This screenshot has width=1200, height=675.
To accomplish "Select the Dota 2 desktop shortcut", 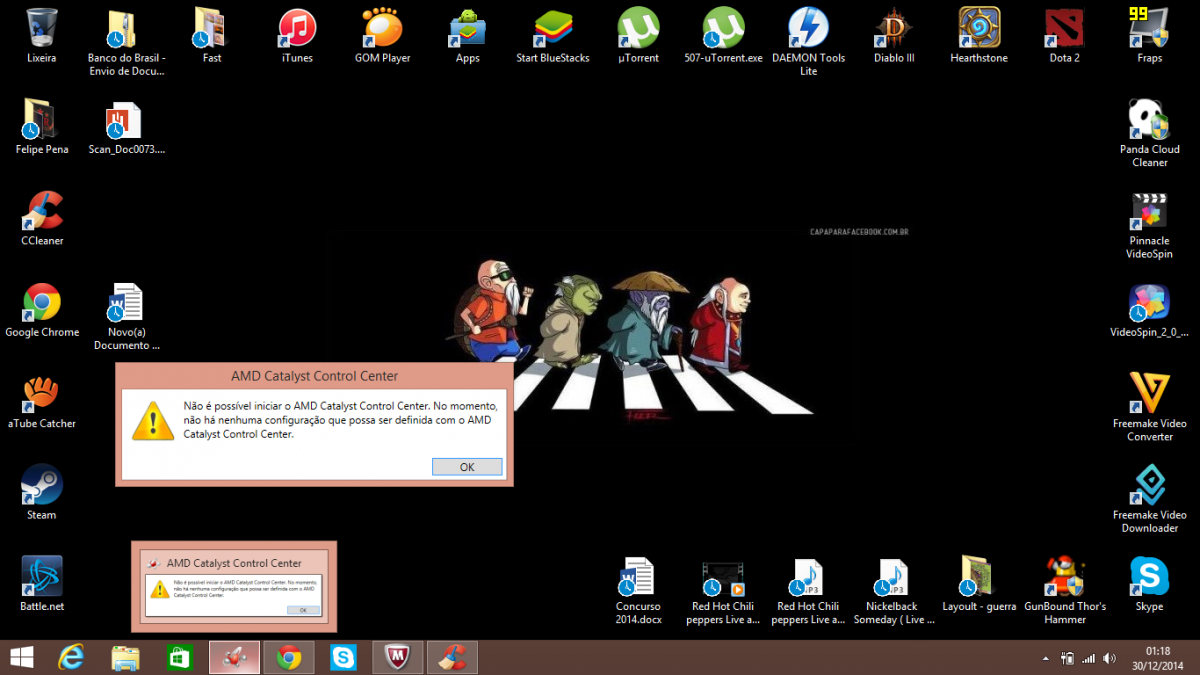I will pos(1064,35).
